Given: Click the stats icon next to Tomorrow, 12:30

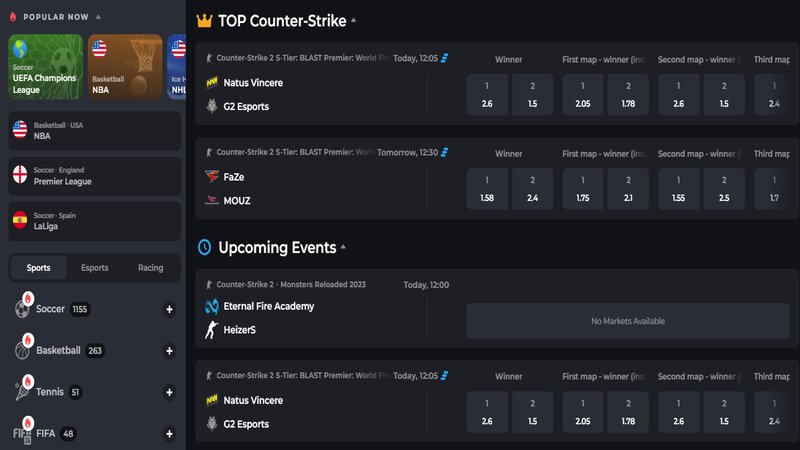Looking at the screenshot, I should pos(444,152).
